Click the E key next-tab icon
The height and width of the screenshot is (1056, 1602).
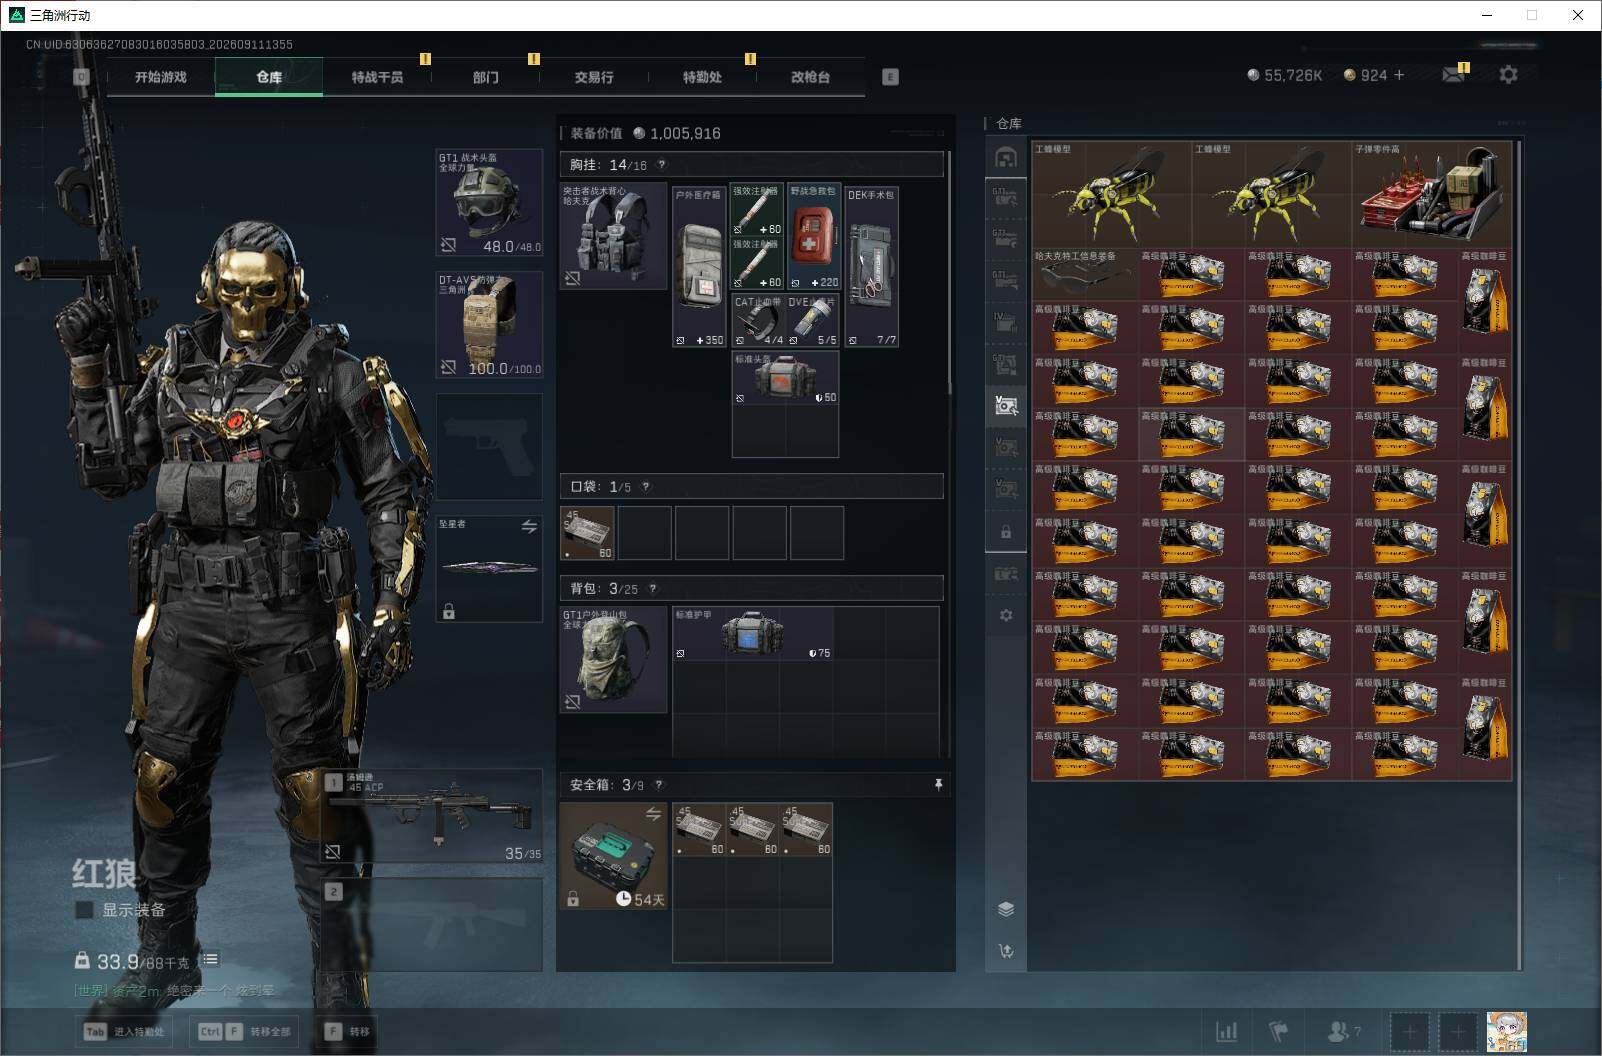point(890,77)
